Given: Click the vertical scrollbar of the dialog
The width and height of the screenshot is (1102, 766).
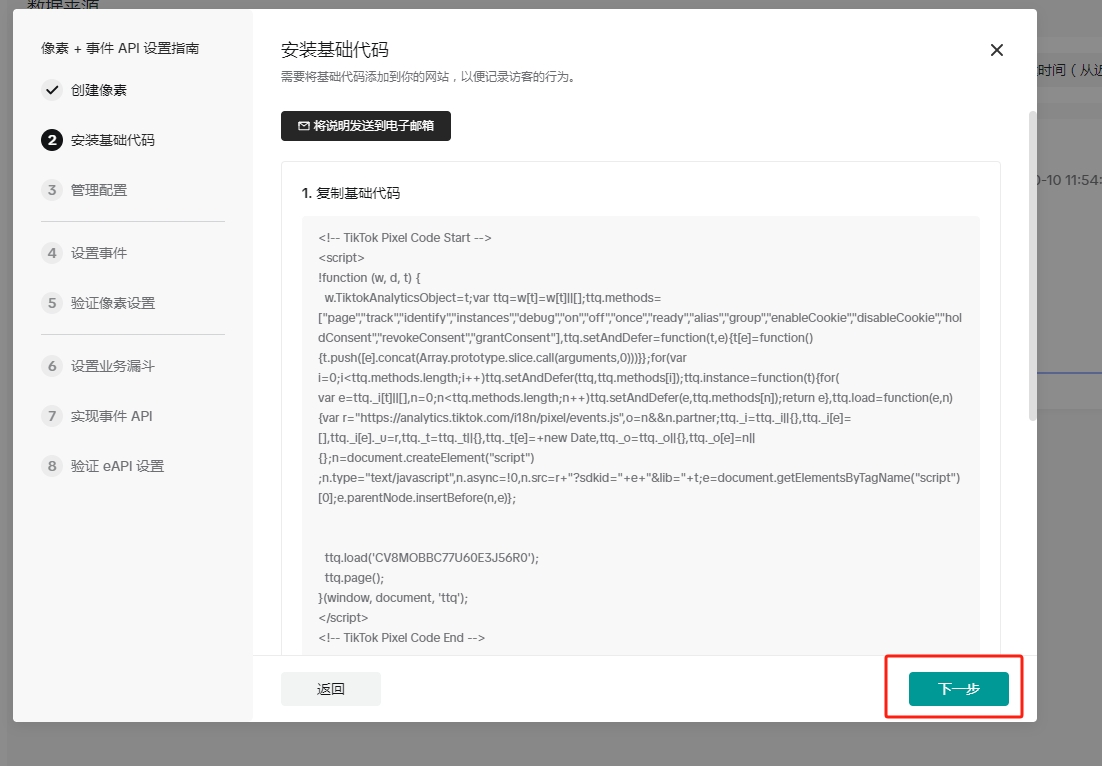Looking at the screenshot, I should [x=1032, y=266].
